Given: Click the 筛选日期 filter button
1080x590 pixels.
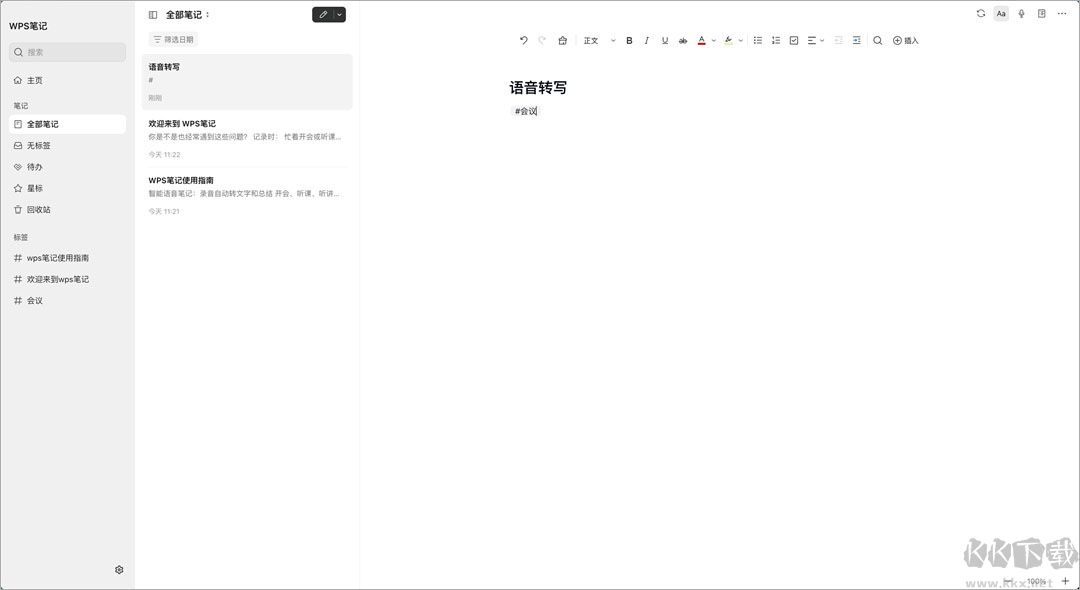Looking at the screenshot, I should tap(172, 39).
